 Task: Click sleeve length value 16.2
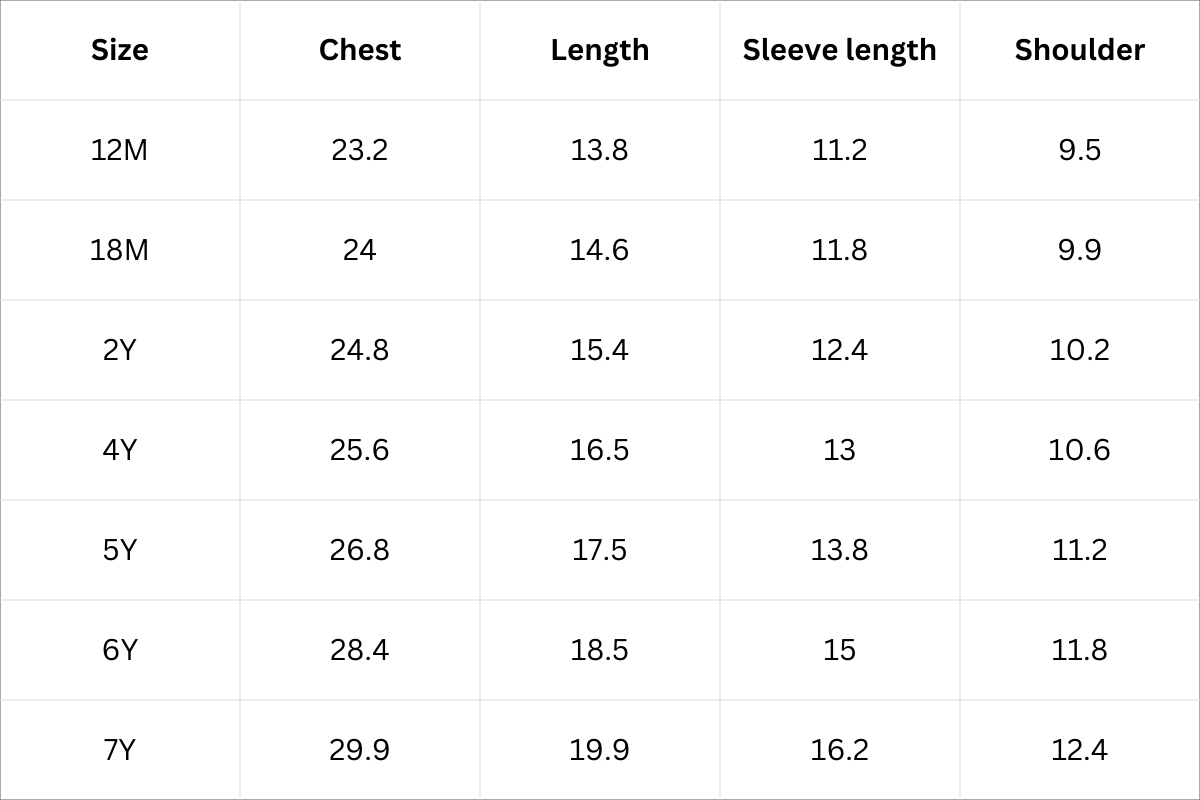840,750
